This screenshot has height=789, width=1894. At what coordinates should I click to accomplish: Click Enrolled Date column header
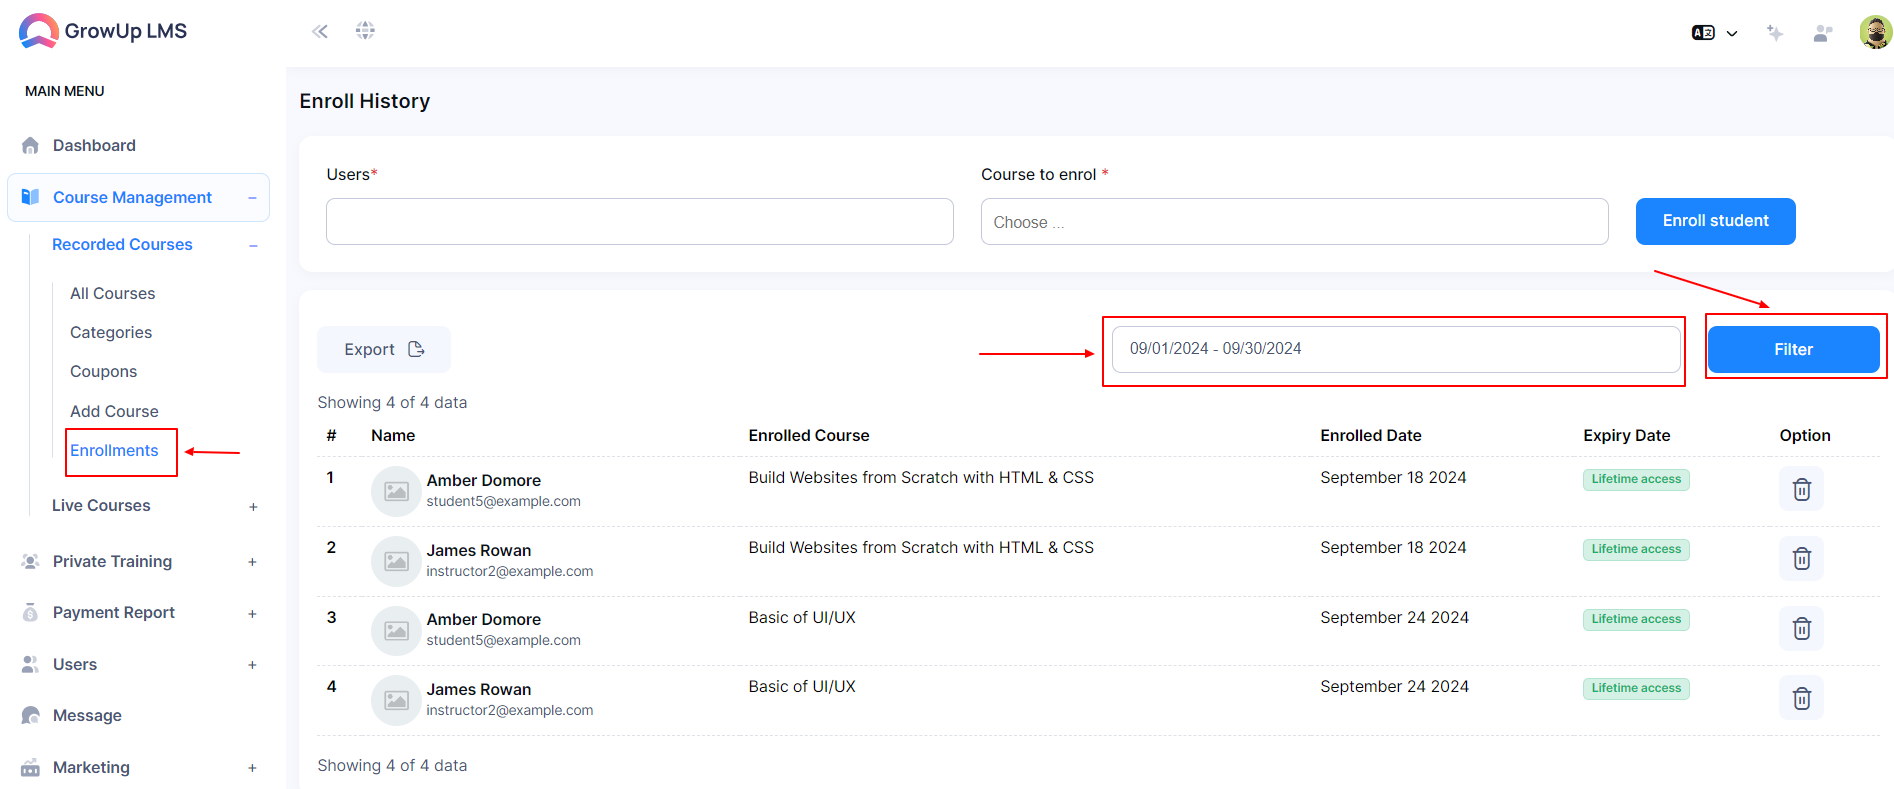coord(1371,435)
